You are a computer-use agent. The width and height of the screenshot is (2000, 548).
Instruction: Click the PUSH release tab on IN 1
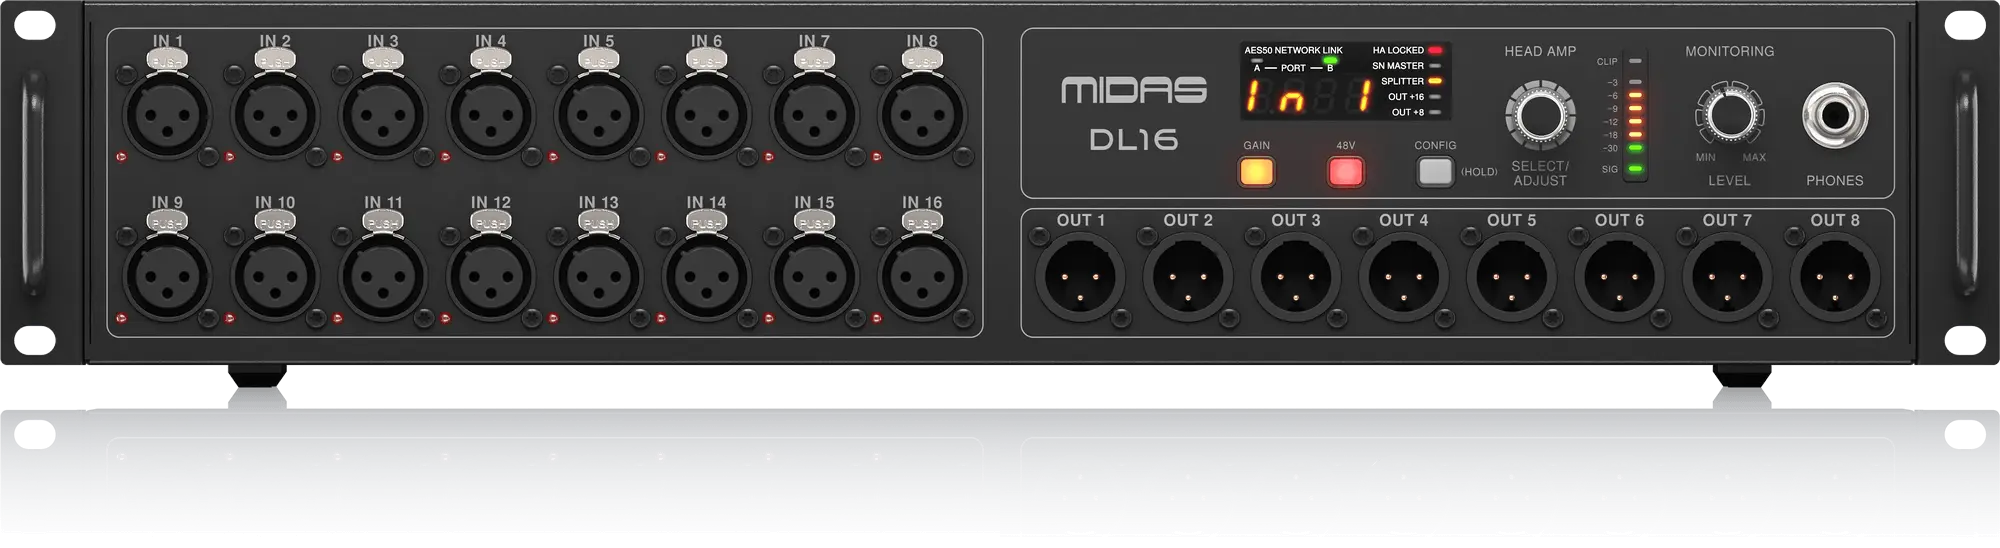click(x=168, y=60)
